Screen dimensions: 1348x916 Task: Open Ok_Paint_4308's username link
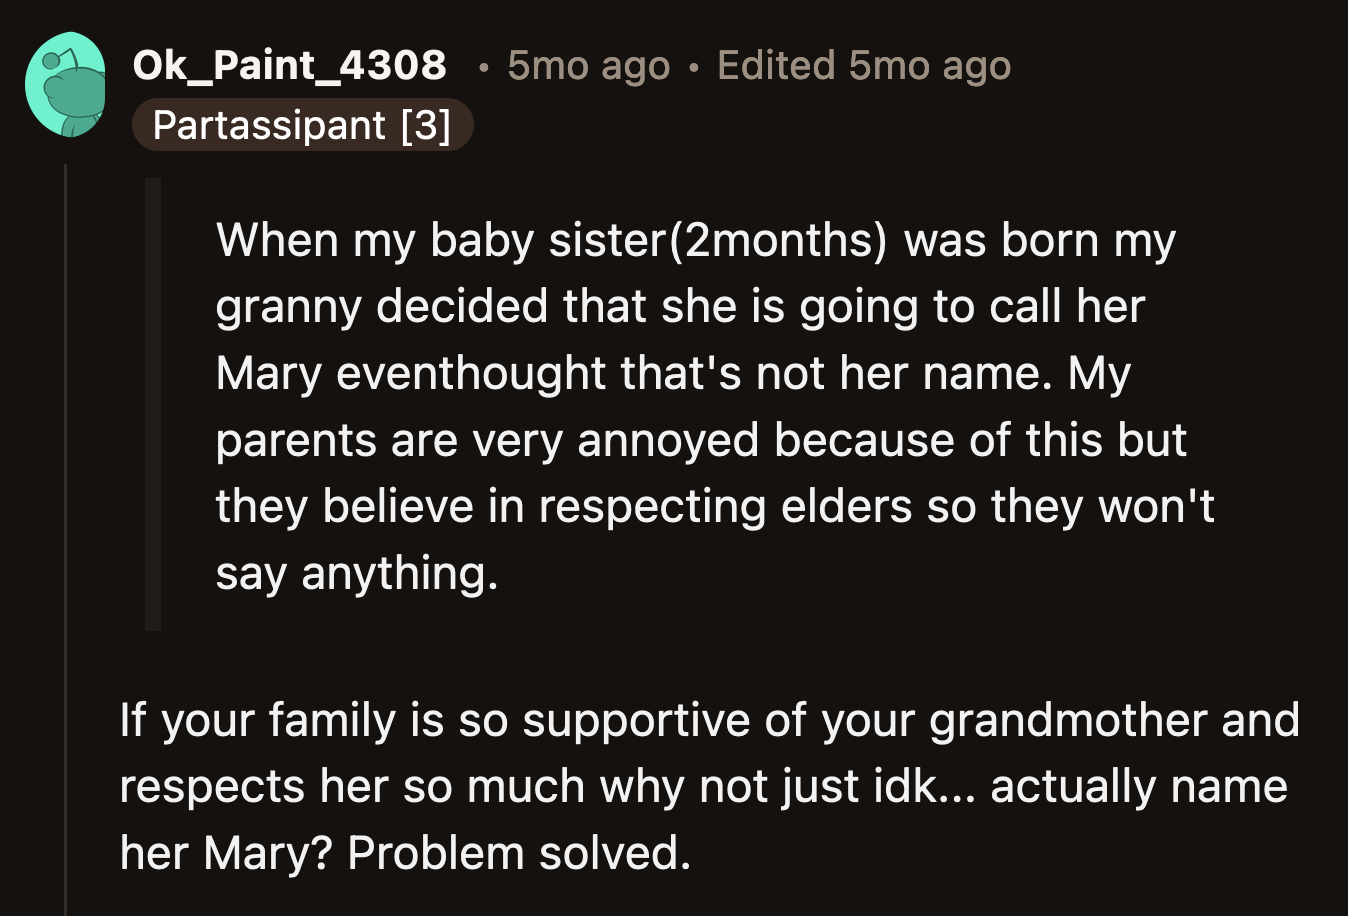tap(289, 65)
